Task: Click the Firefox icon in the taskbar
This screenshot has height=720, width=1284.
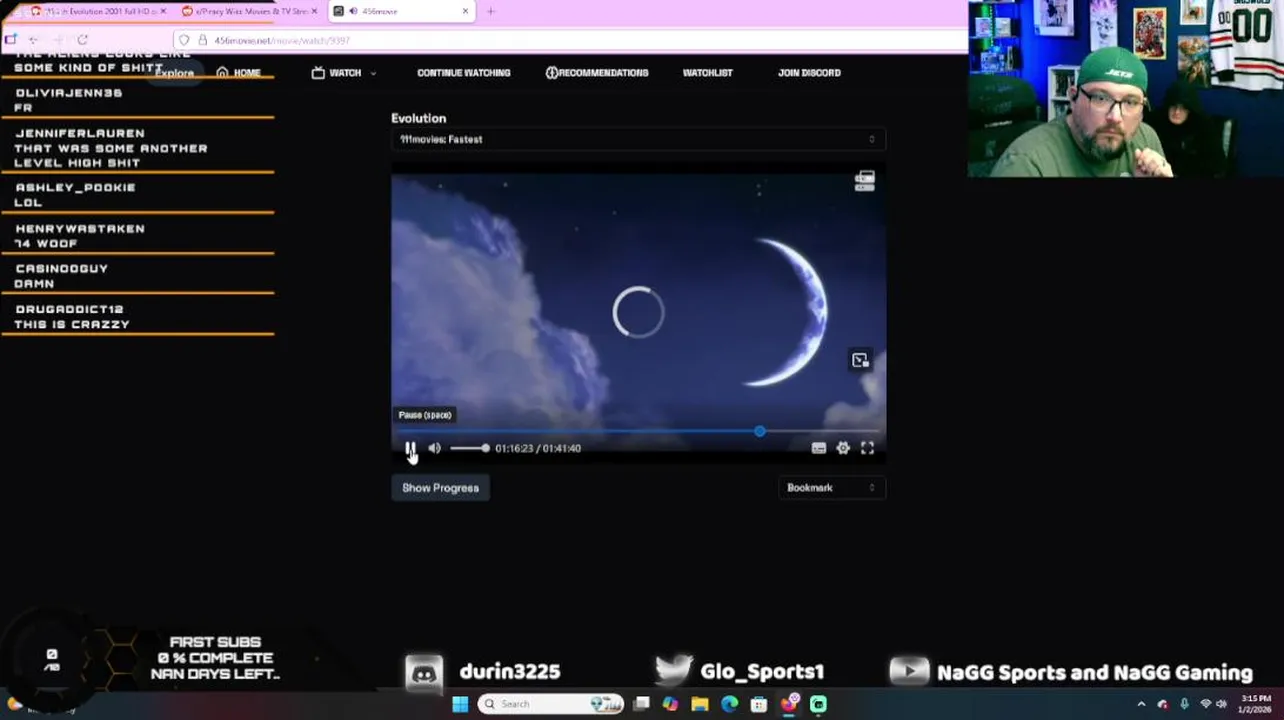Action: coord(789,704)
